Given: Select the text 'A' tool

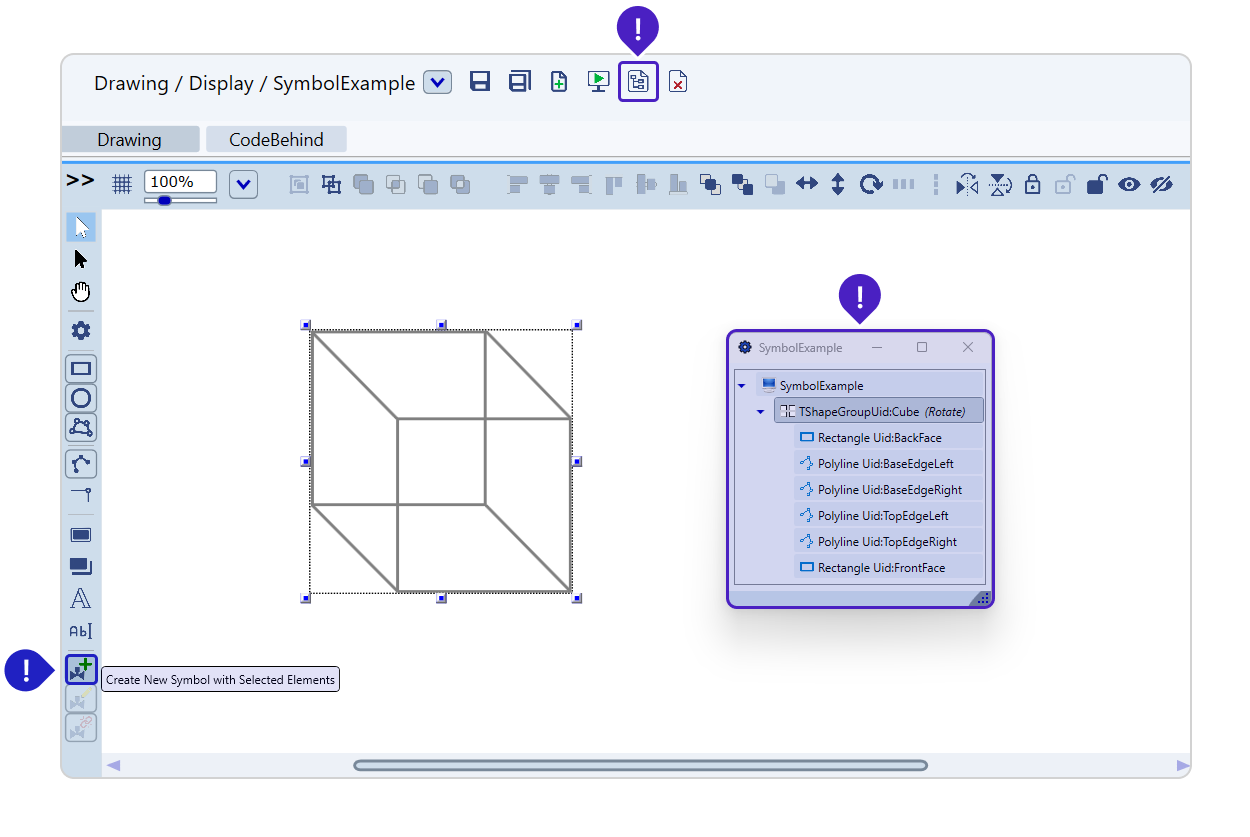Looking at the screenshot, I should (x=81, y=599).
